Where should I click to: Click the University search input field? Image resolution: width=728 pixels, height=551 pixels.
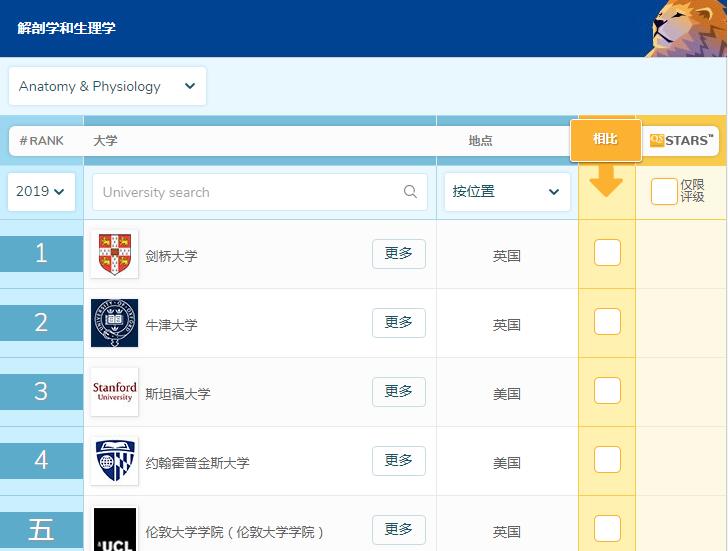click(250, 192)
